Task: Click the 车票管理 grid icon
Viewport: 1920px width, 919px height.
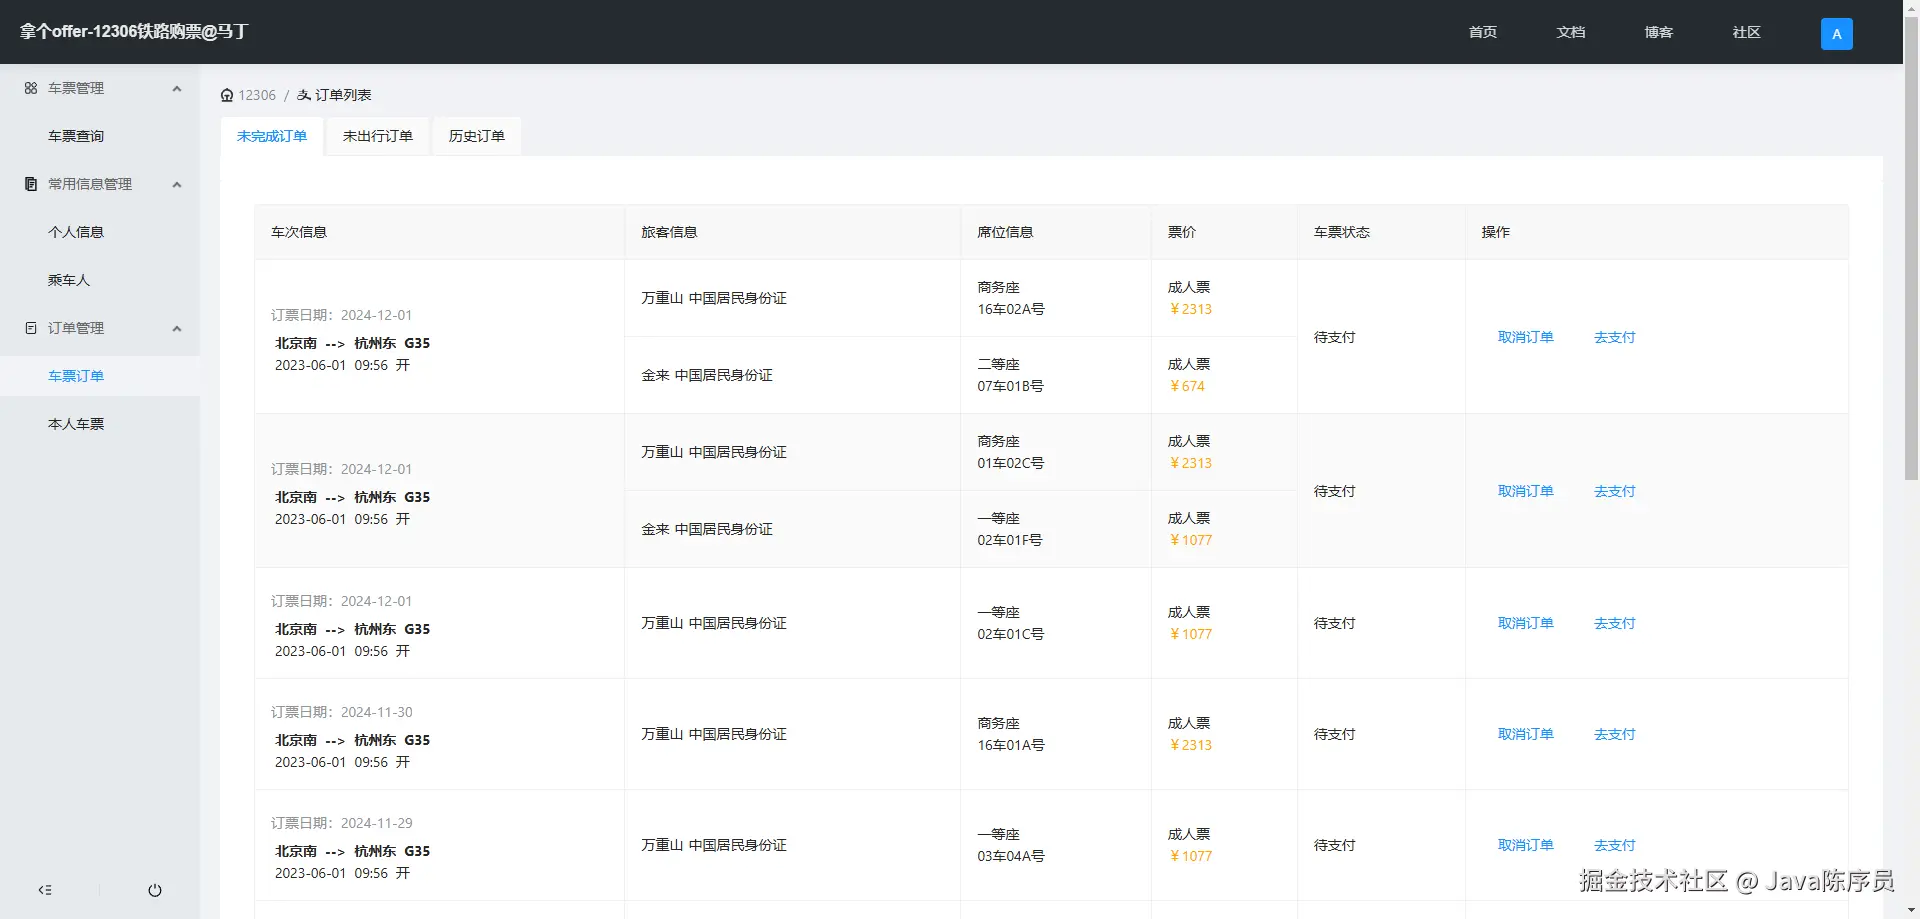Action: tap(31, 88)
